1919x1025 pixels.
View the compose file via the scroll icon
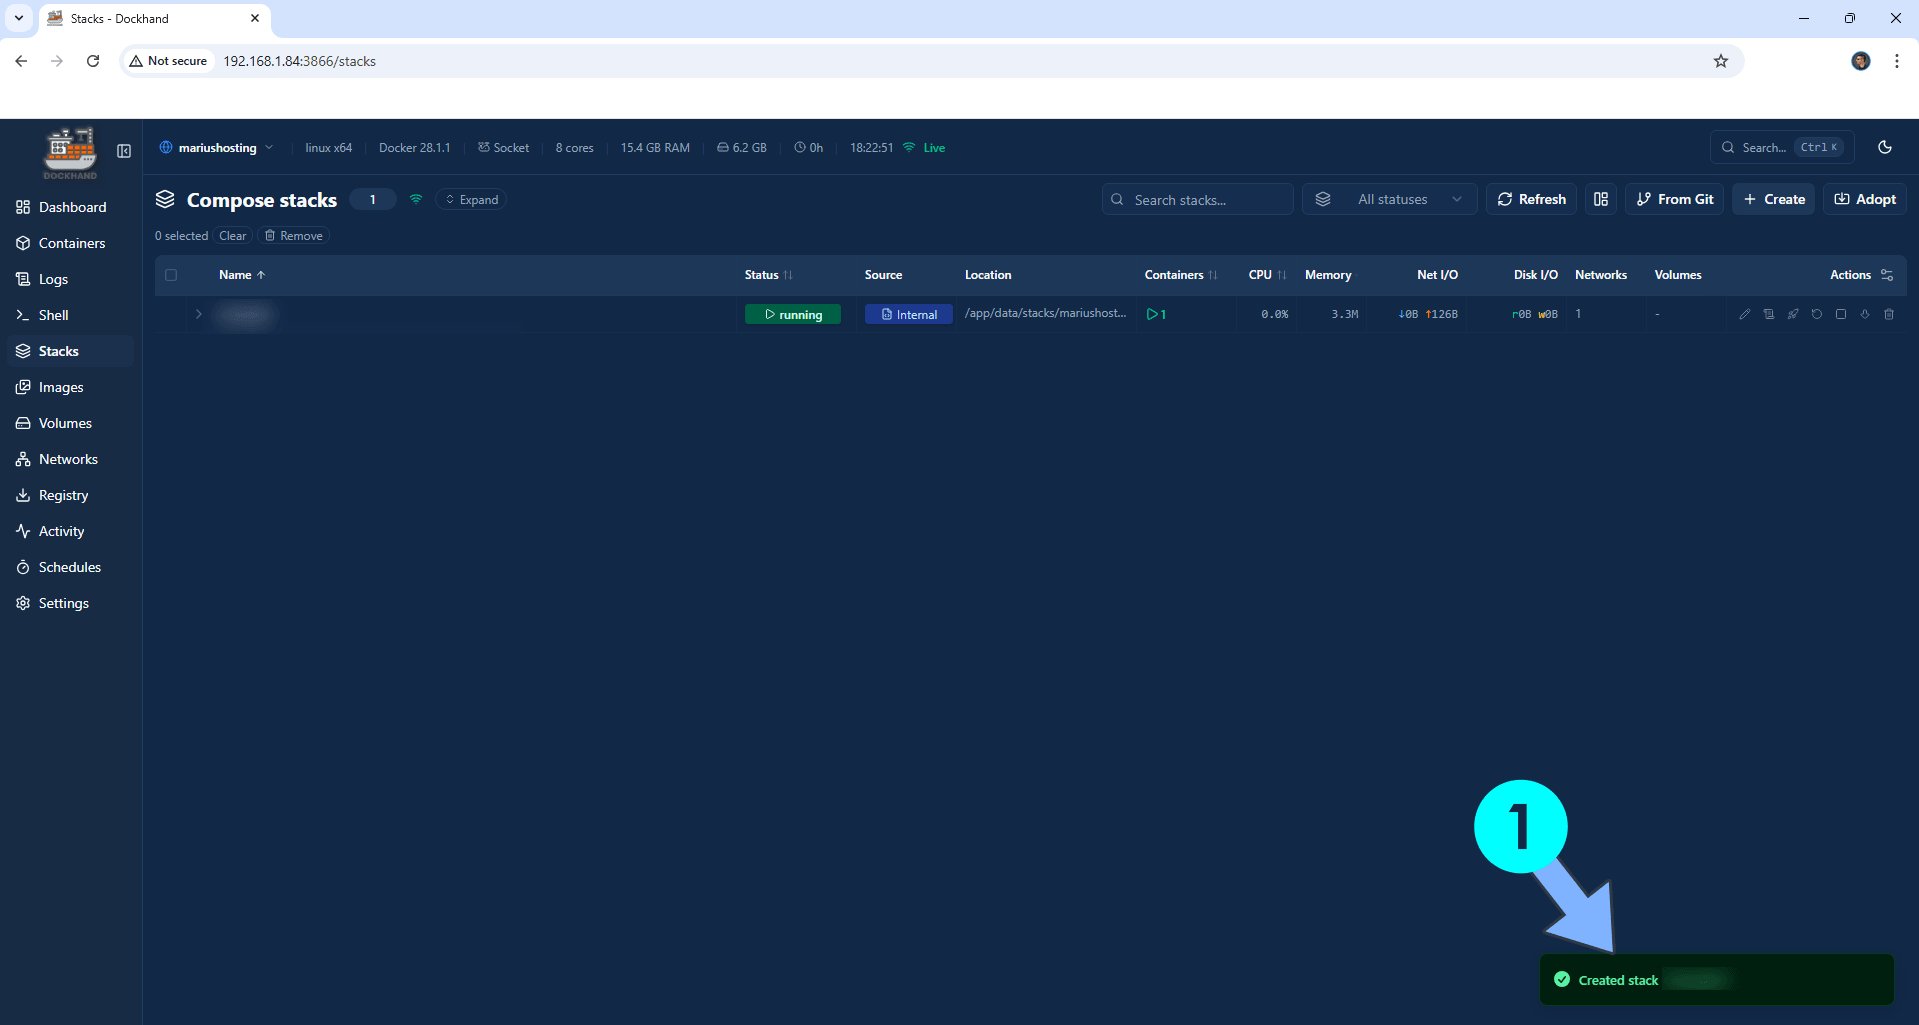point(1769,314)
